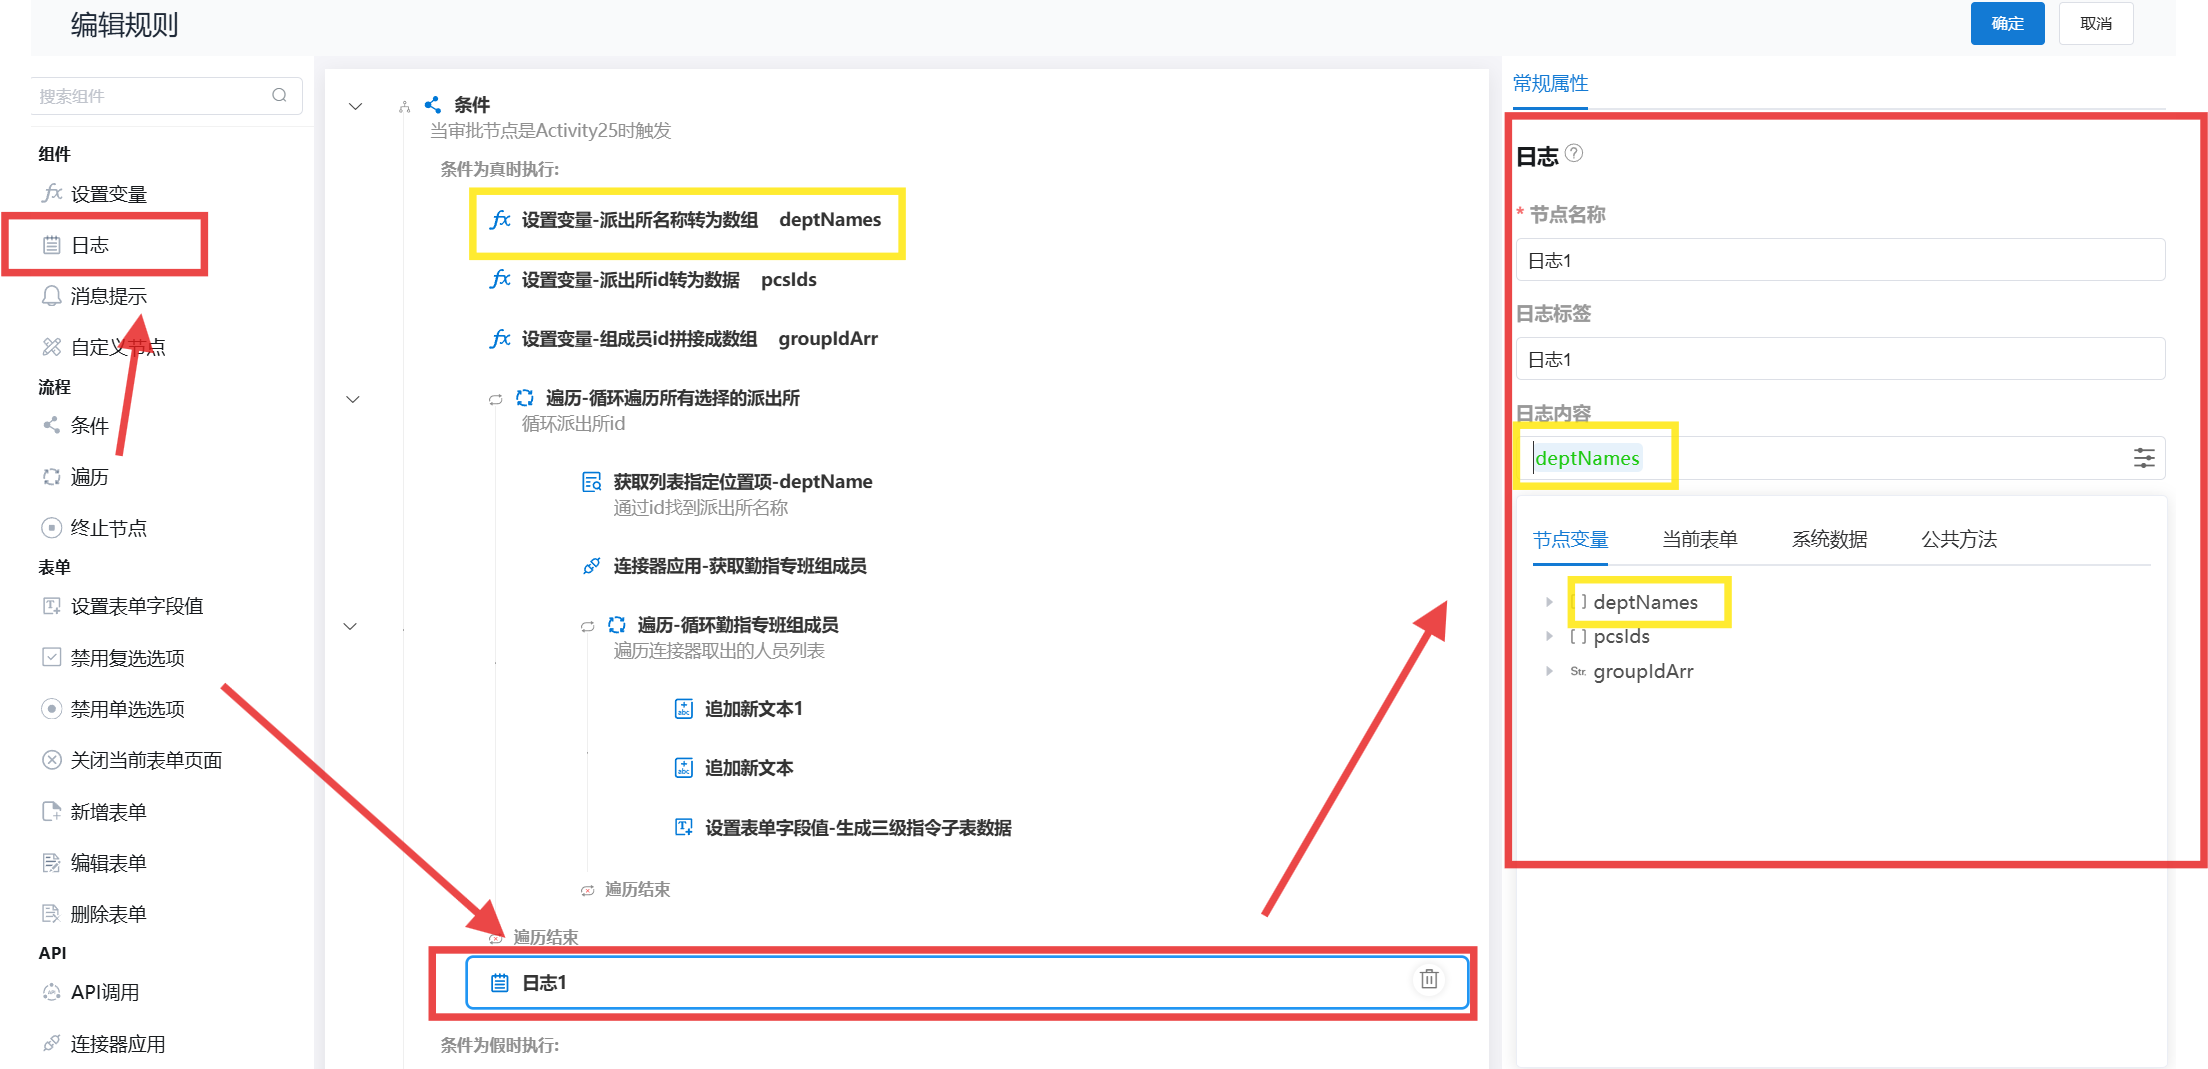Delete the 日志1 node with trash icon

pos(1429,979)
